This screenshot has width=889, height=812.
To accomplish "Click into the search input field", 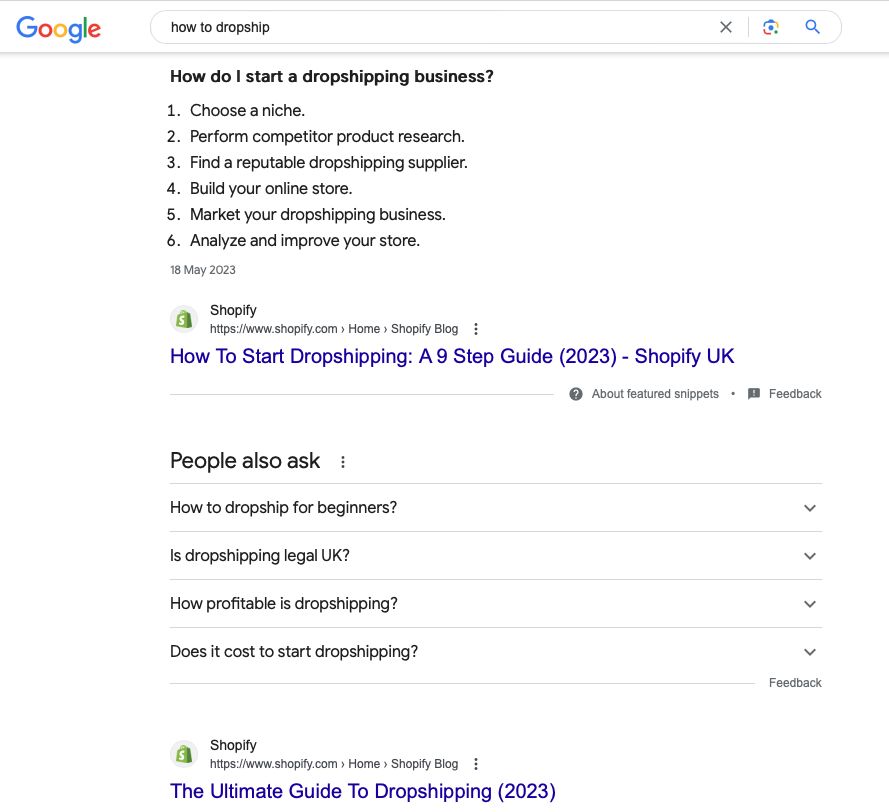I will (430, 28).
